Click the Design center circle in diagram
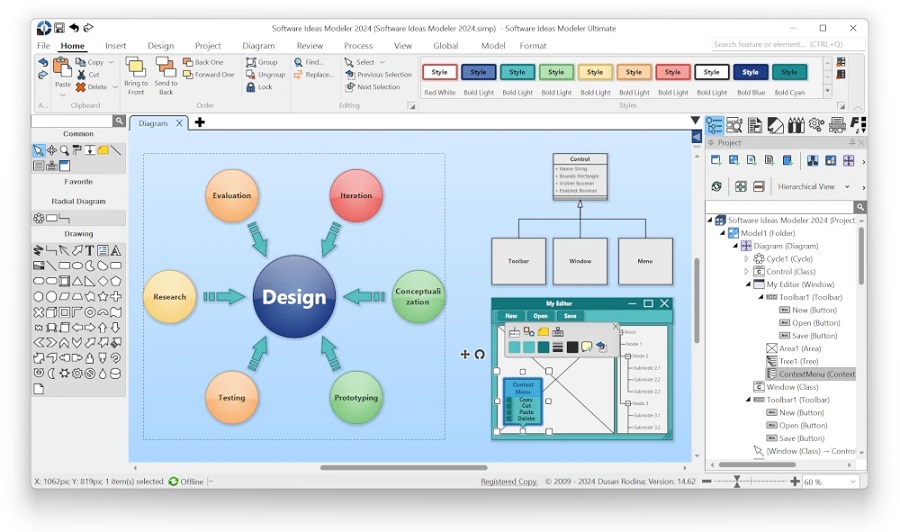 click(294, 297)
